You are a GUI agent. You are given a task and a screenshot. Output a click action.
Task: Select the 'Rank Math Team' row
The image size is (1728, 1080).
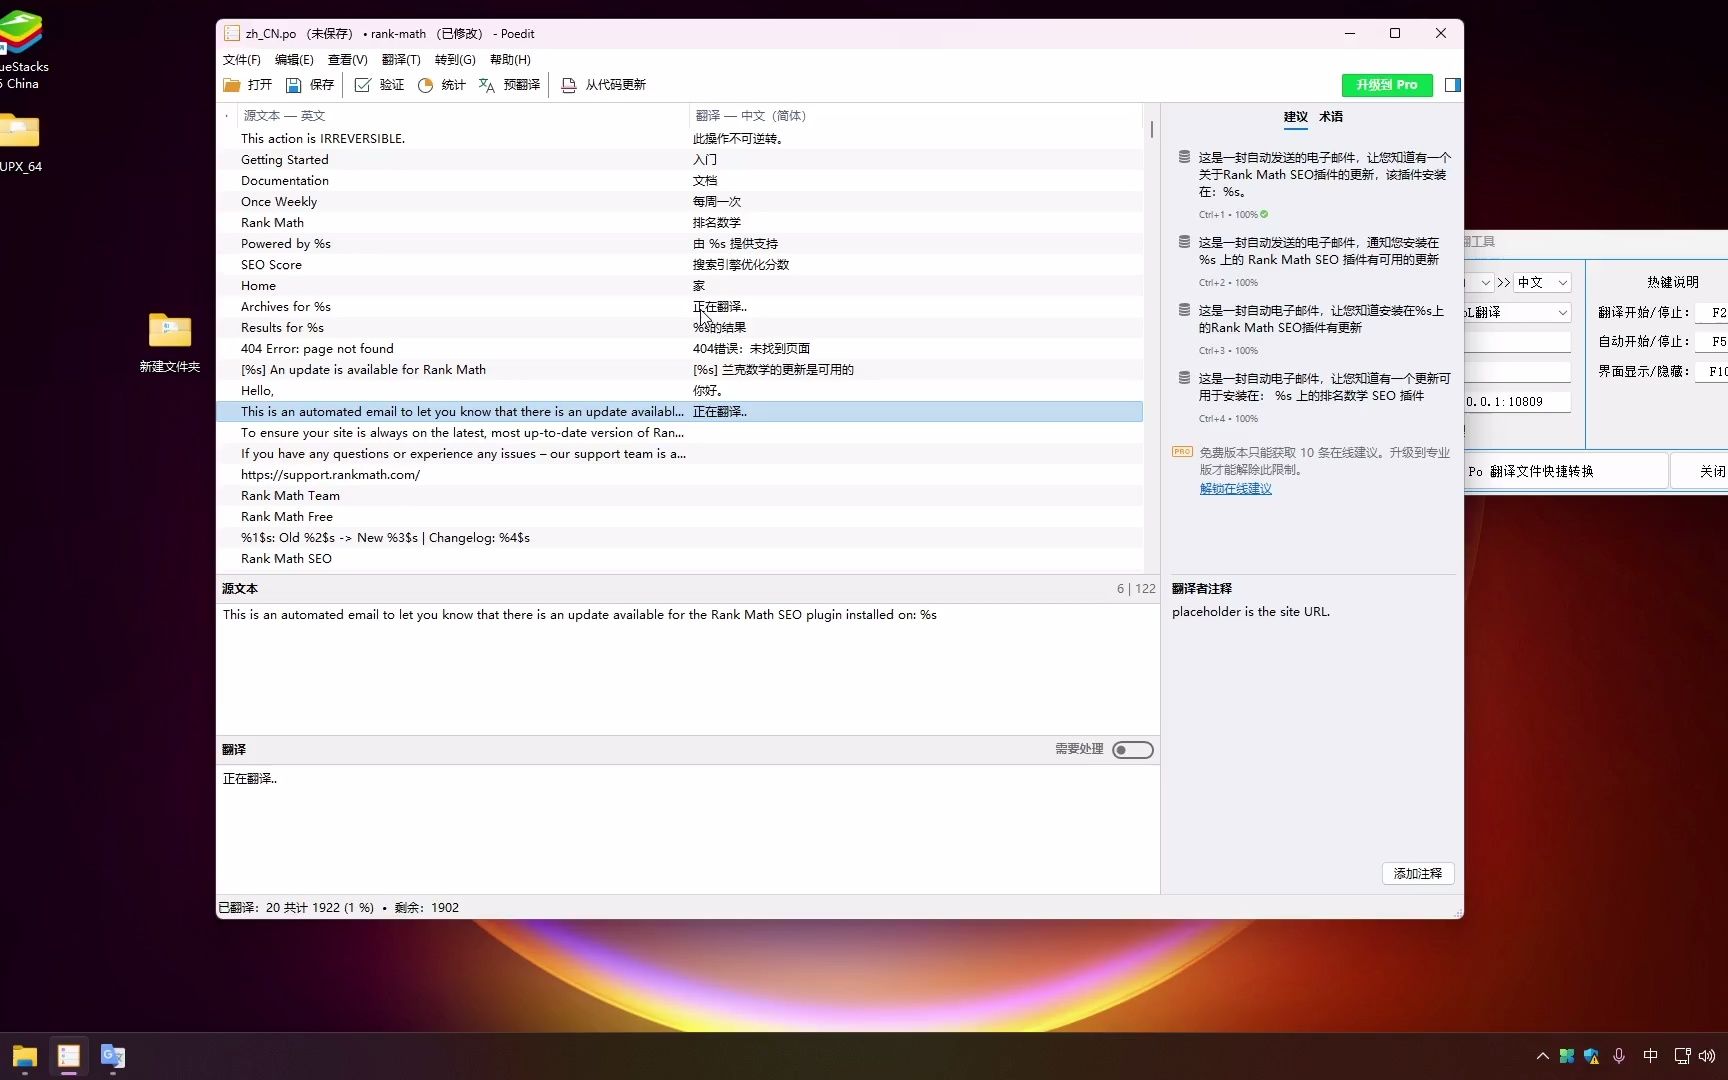point(680,496)
